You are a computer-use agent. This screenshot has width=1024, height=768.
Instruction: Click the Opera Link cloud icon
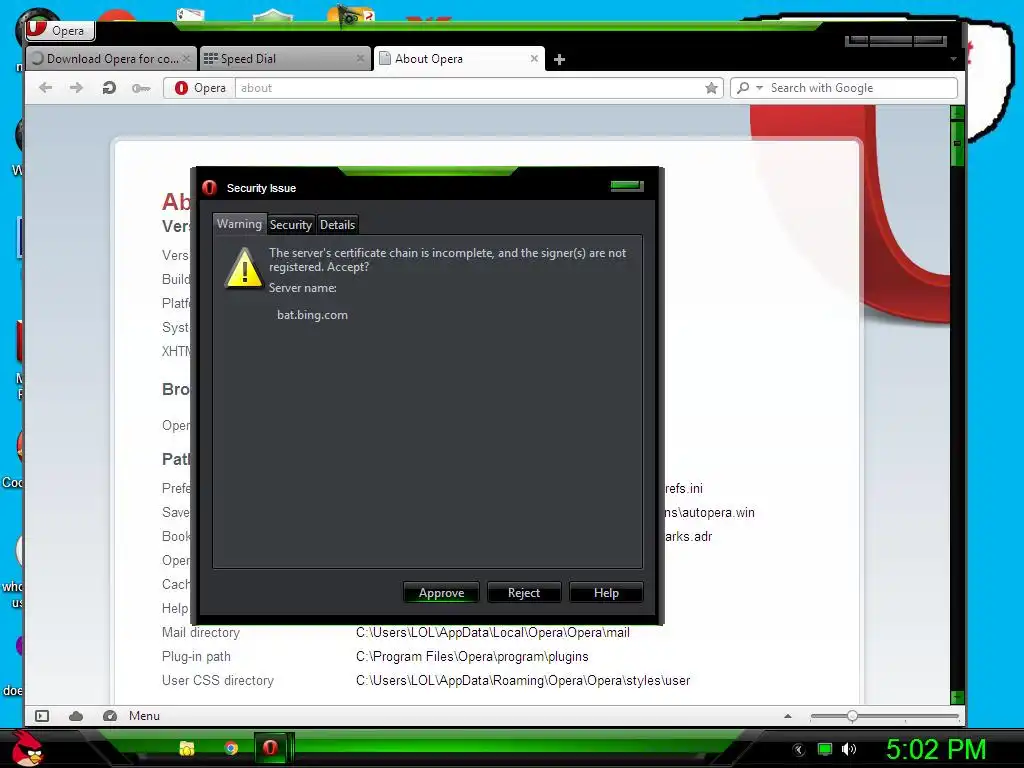76,716
